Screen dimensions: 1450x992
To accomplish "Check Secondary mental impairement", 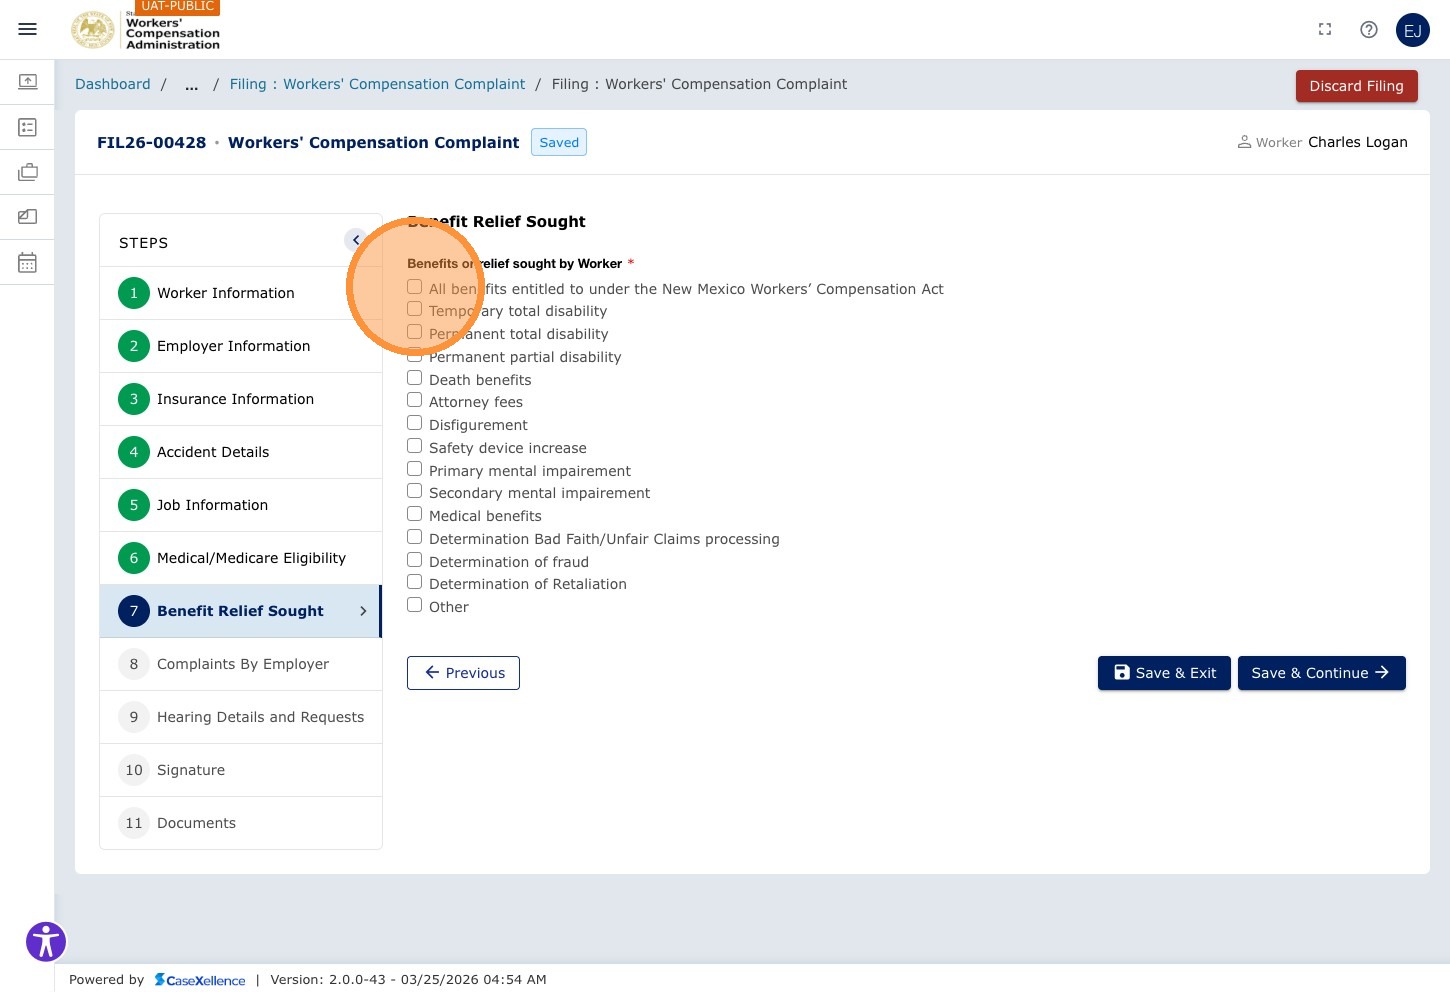I will [x=414, y=491].
